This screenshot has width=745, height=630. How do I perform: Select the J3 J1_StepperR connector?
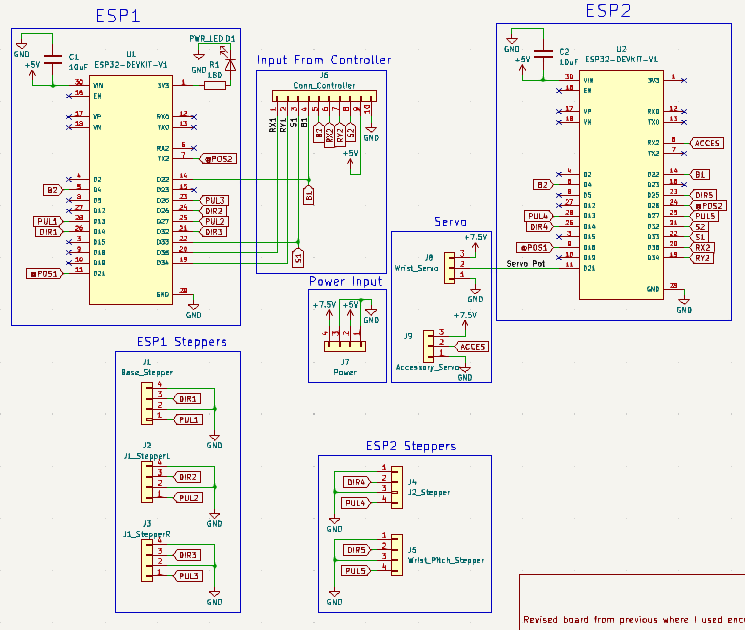click(x=147, y=560)
